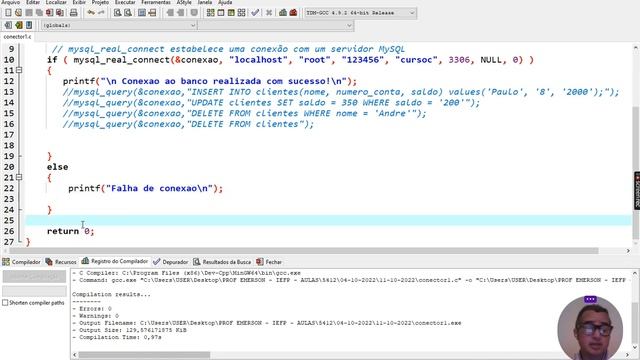Click the Open file toolbar icon
The width and height of the screenshot is (640, 360).
click(x=18, y=13)
